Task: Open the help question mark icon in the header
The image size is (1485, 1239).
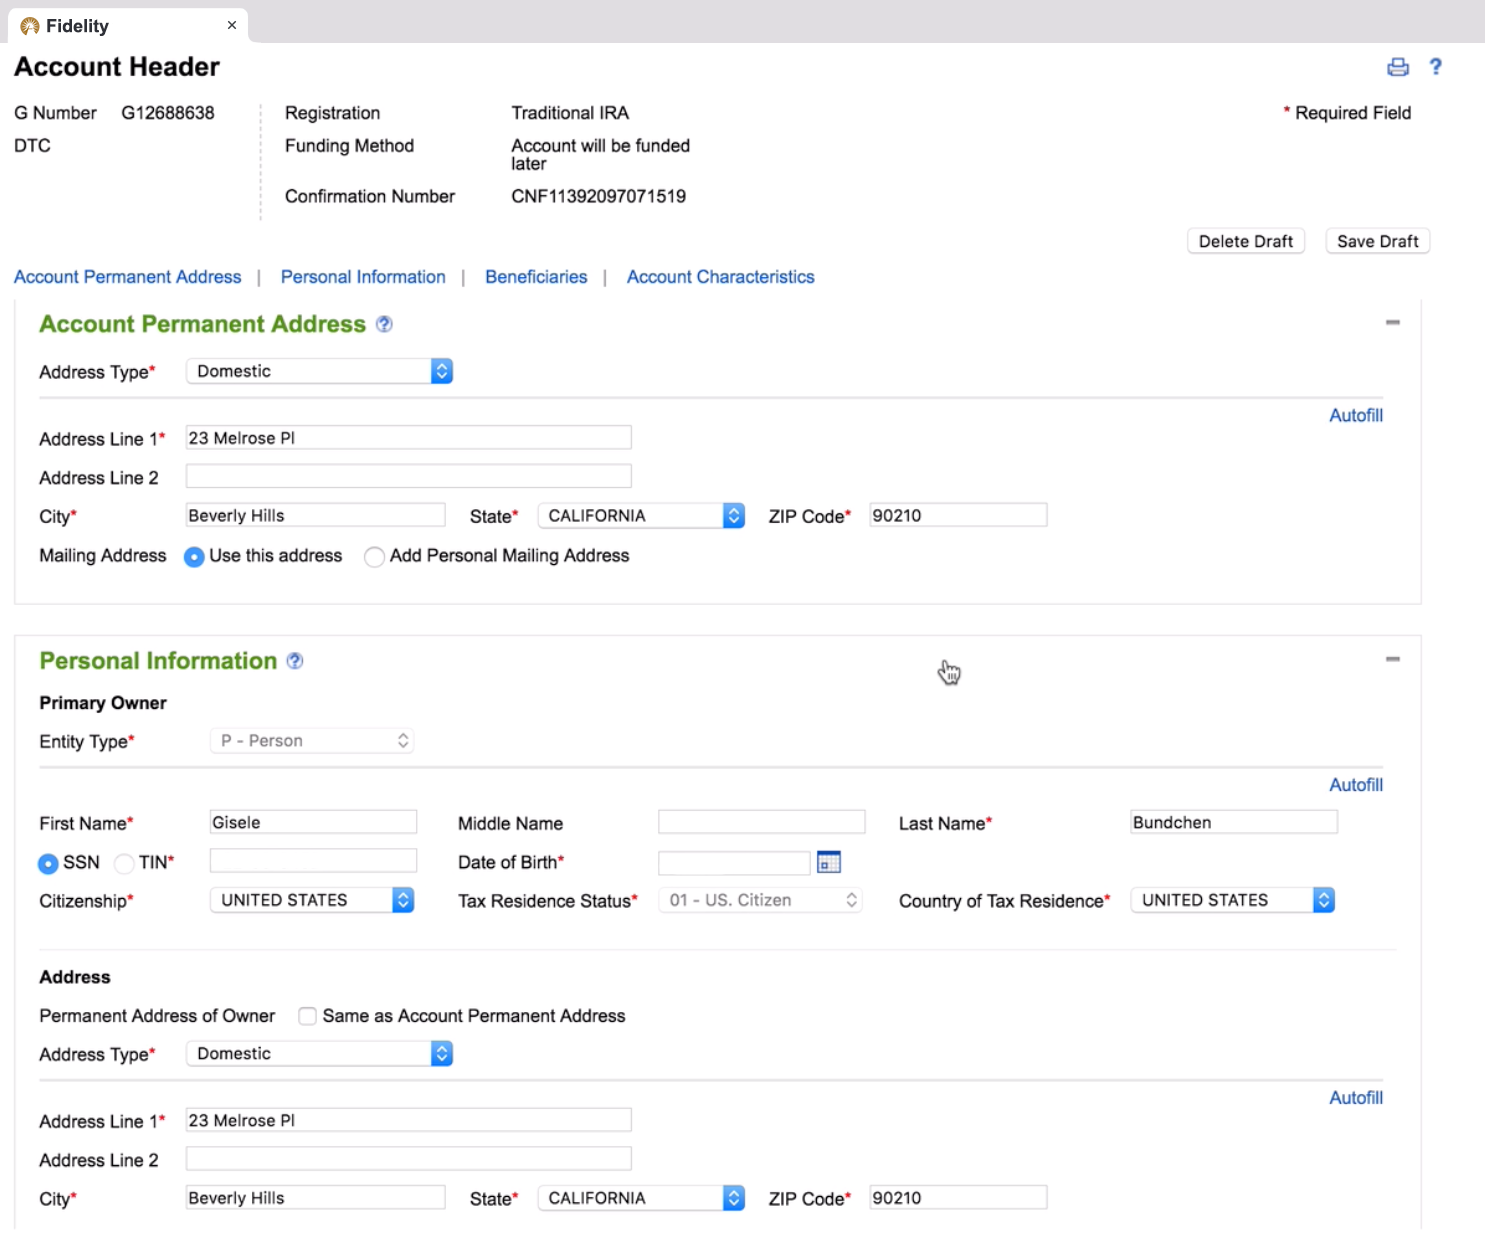Action: tap(1435, 66)
